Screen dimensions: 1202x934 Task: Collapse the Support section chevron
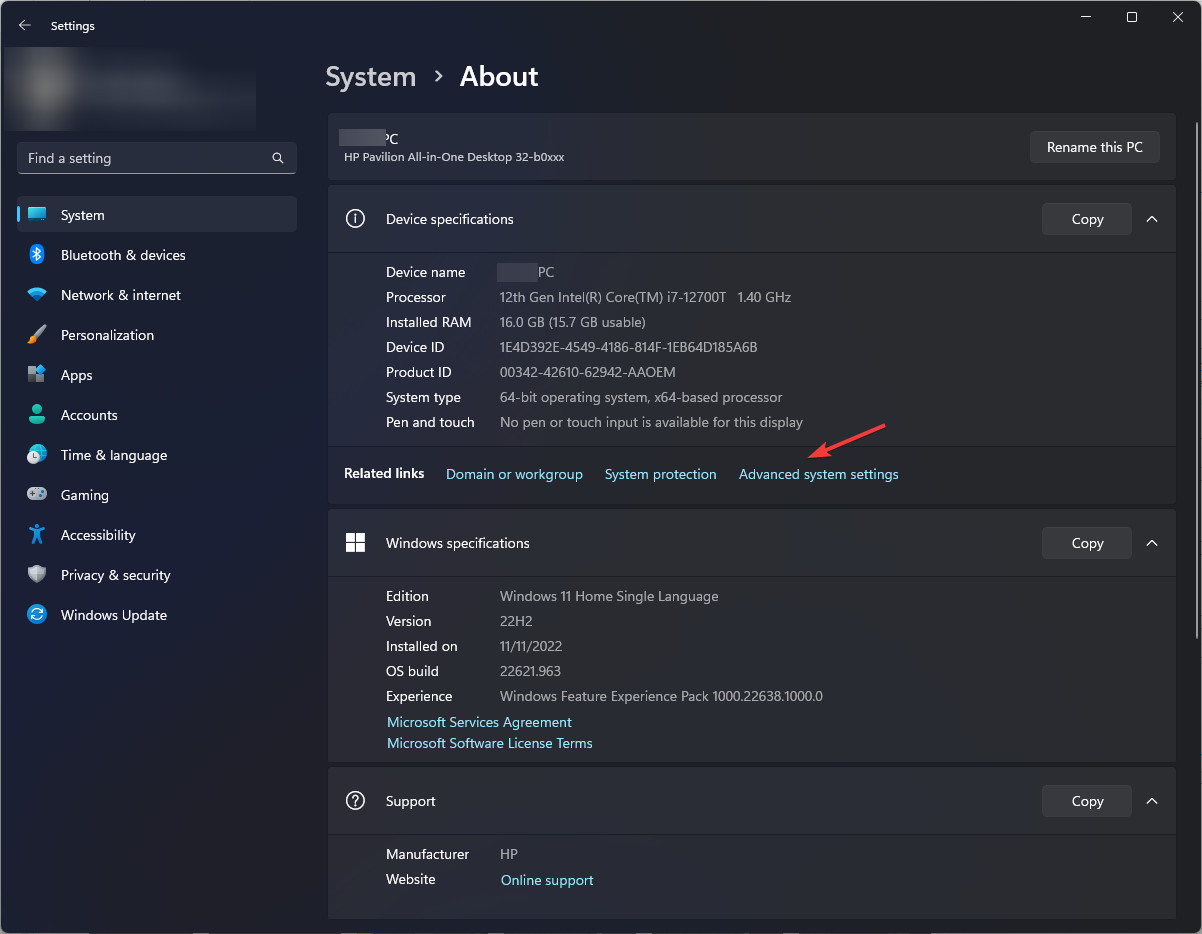[x=1152, y=801]
